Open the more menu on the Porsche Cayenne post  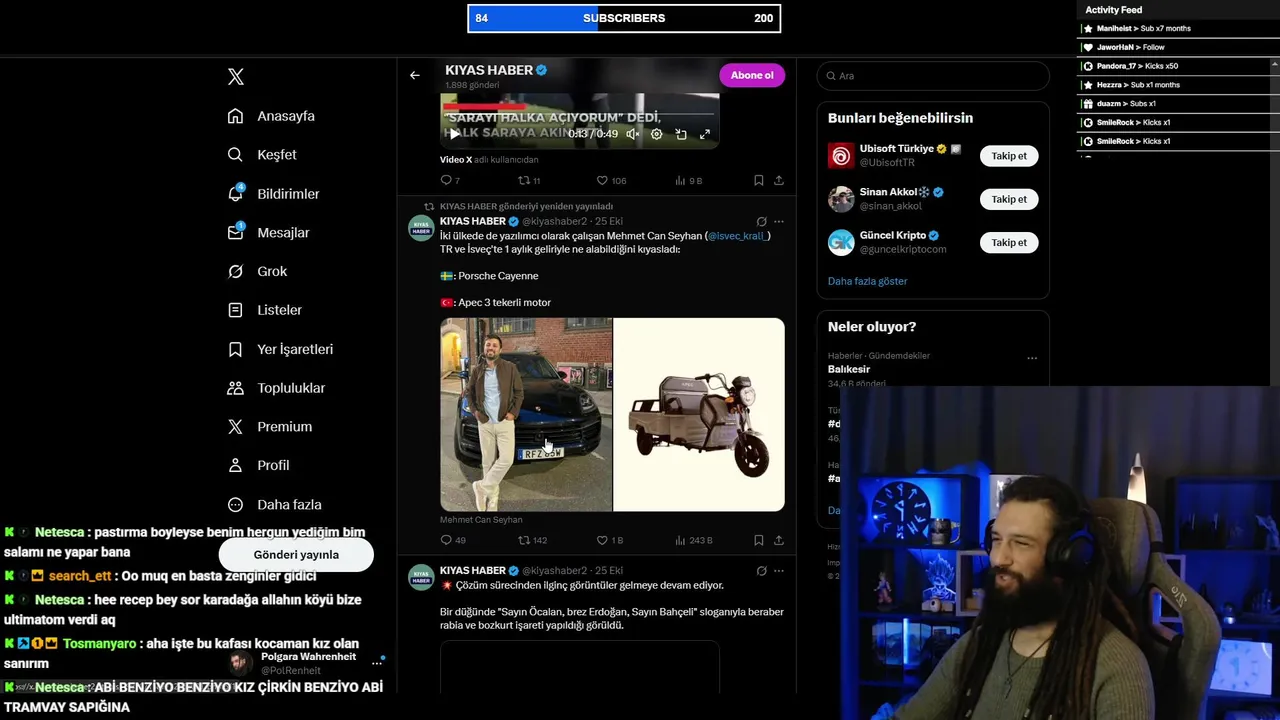pyautogui.click(x=779, y=222)
